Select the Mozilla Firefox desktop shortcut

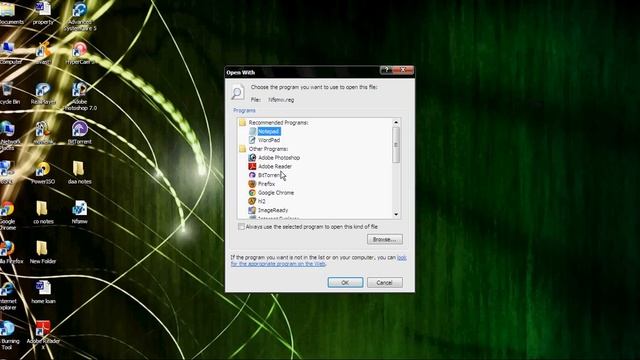coord(11,252)
